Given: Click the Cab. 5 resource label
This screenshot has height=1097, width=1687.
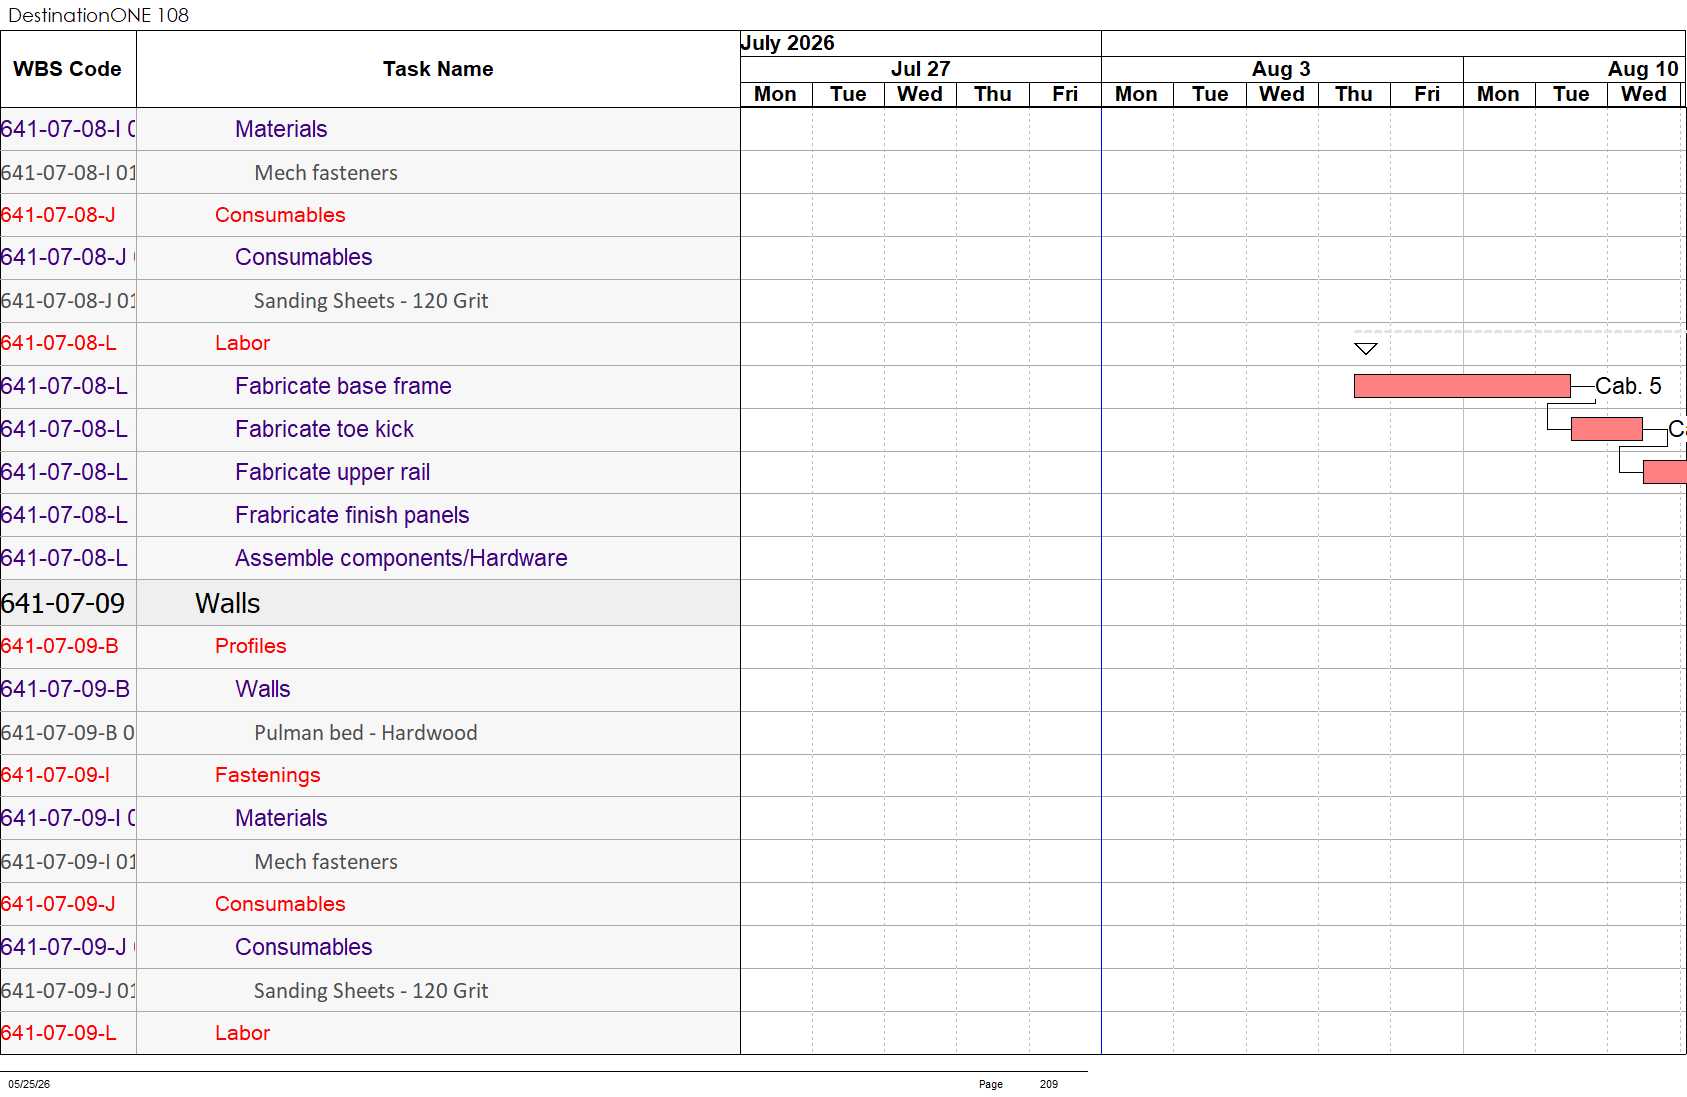Looking at the screenshot, I should [1628, 386].
